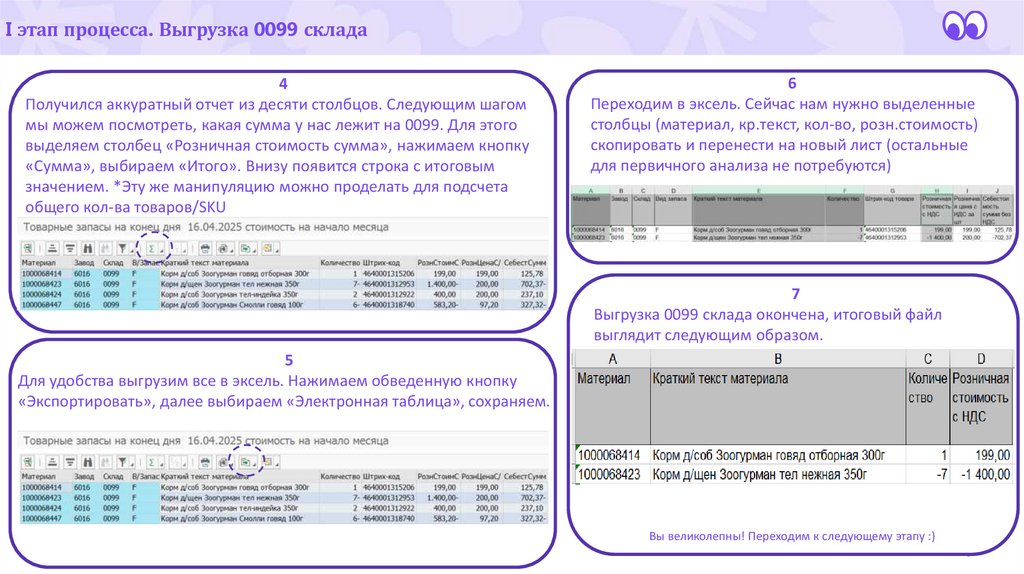Click the printer icon in step 5 toolbar
This screenshot has height=574, width=1024.
tap(205, 462)
